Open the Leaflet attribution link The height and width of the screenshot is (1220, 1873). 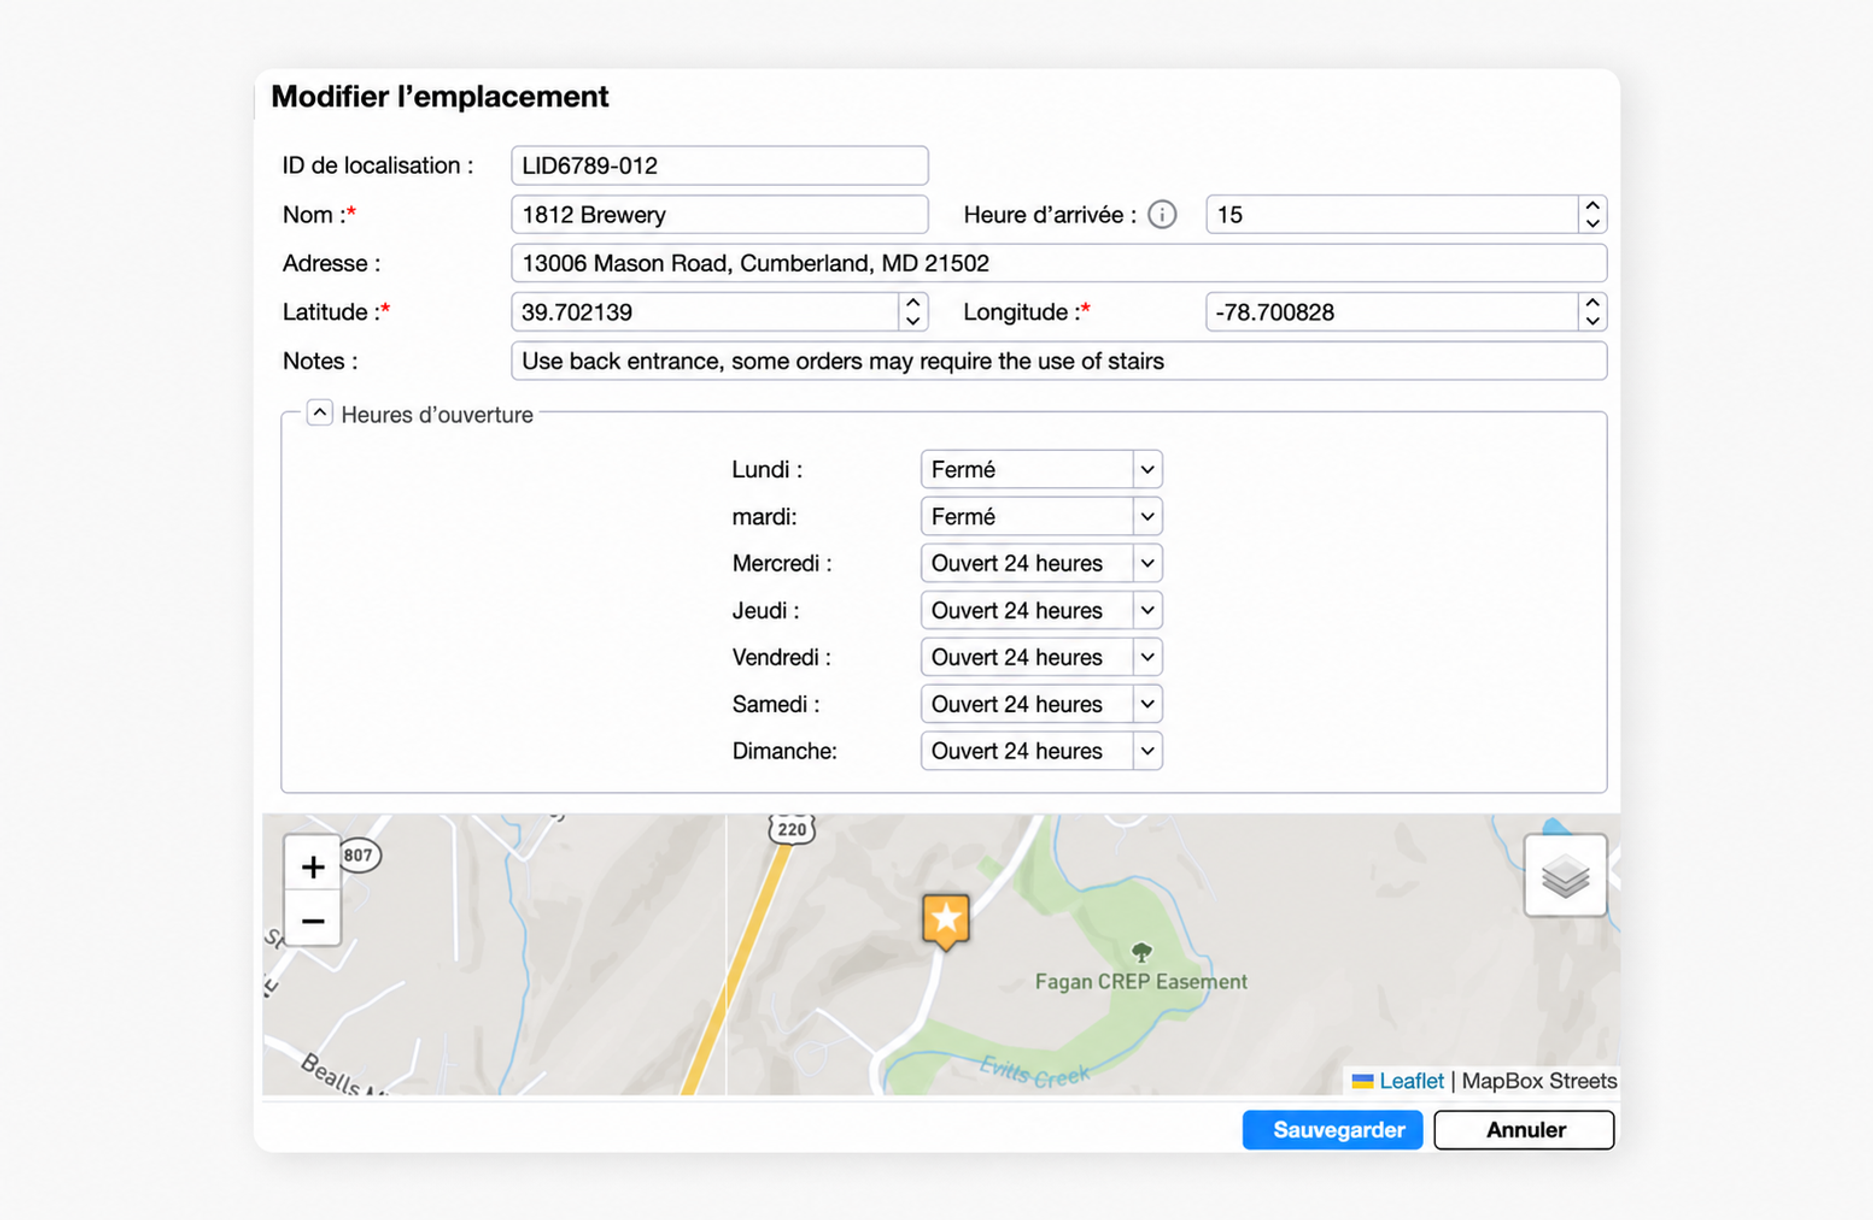[x=1411, y=1081]
